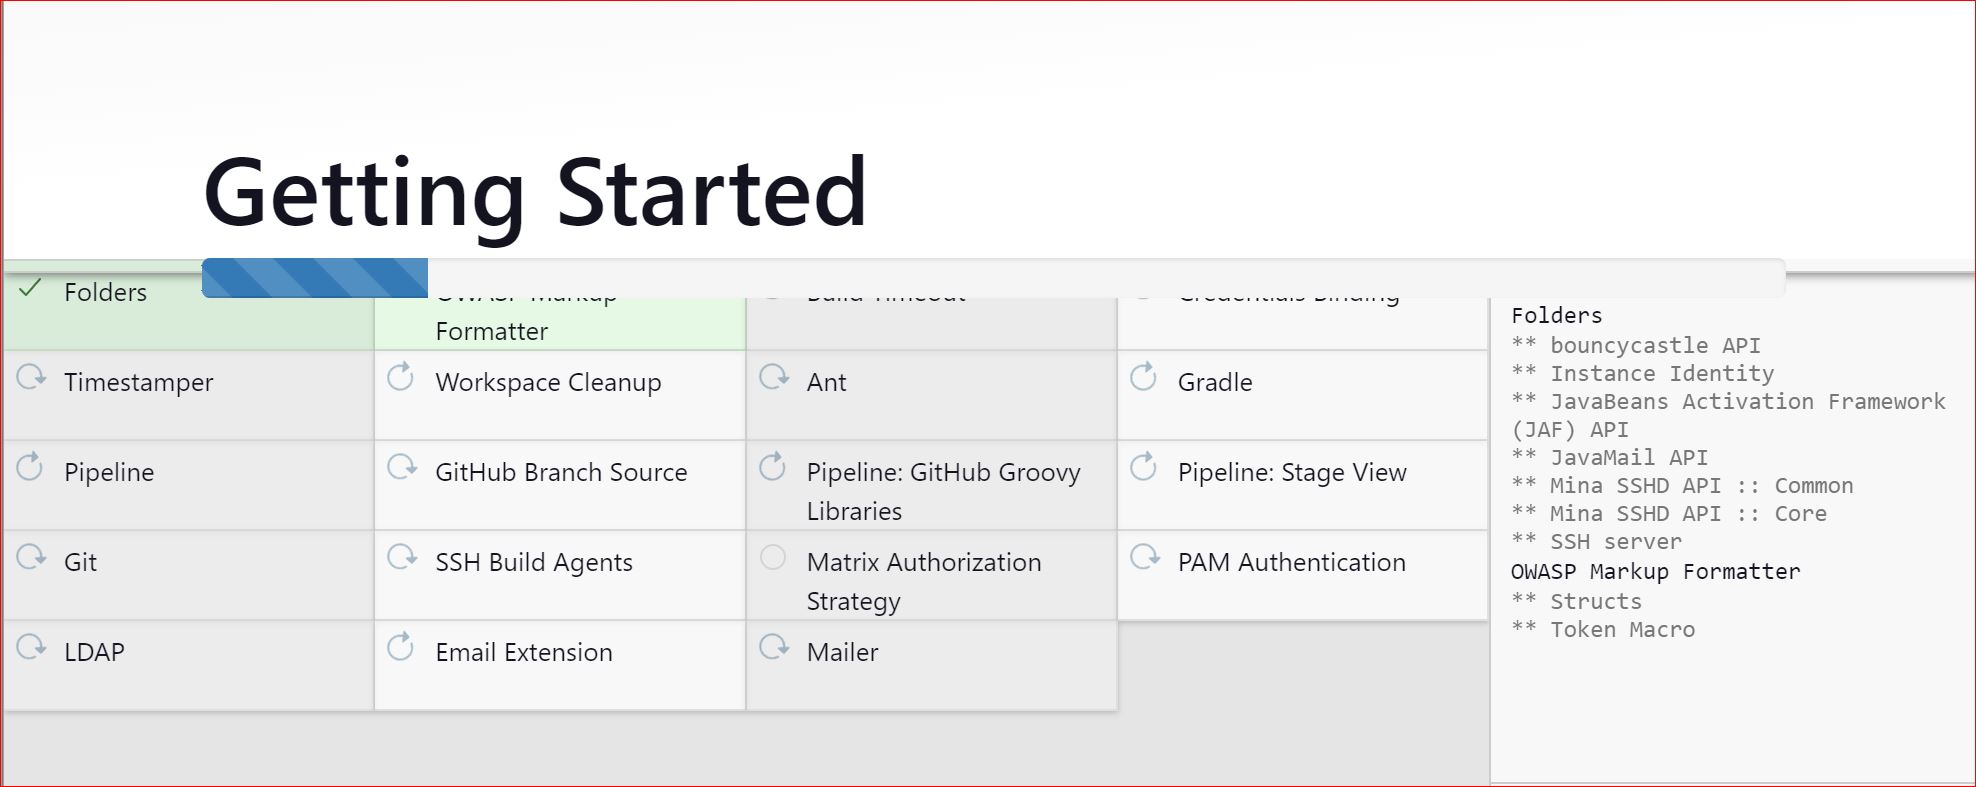This screenshot has width=1976, height=787.
Task: Click the installing icon next to SSH Build Agents
Action: [x=400, y=556]
